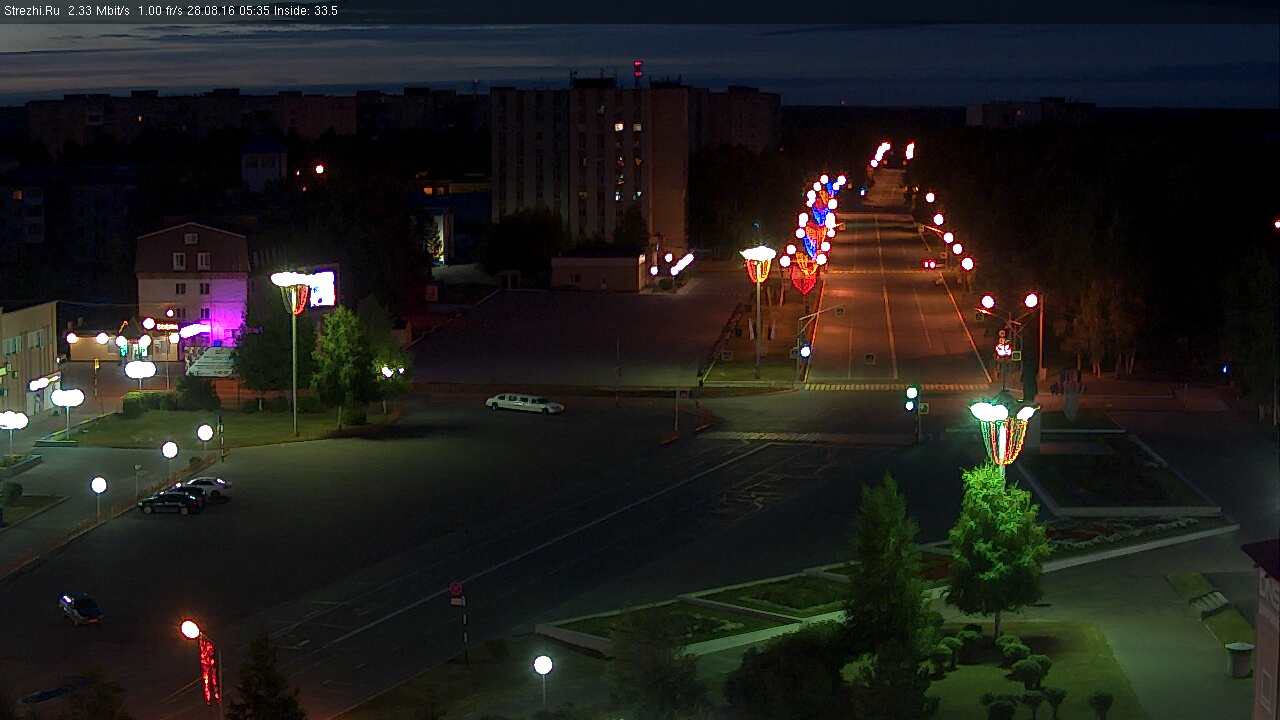Click the "1.00 fr/s" frame rate value
Image resolution: width=1280 pixels, height=720 pixels.
pos(162,11)
